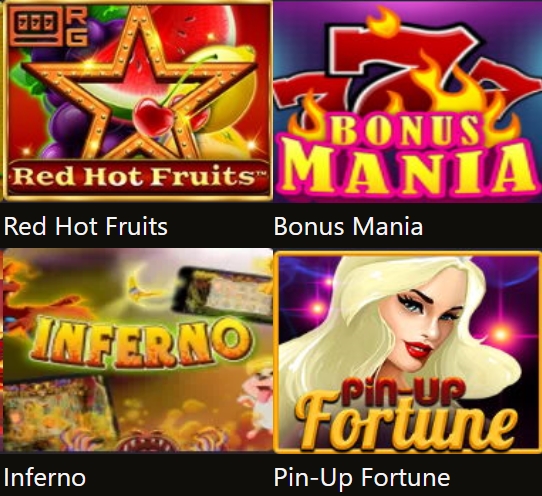The width and height of the screenshot is (542, 496).
Task: Launch the Inferno game tile
Action: coord(138,350)
